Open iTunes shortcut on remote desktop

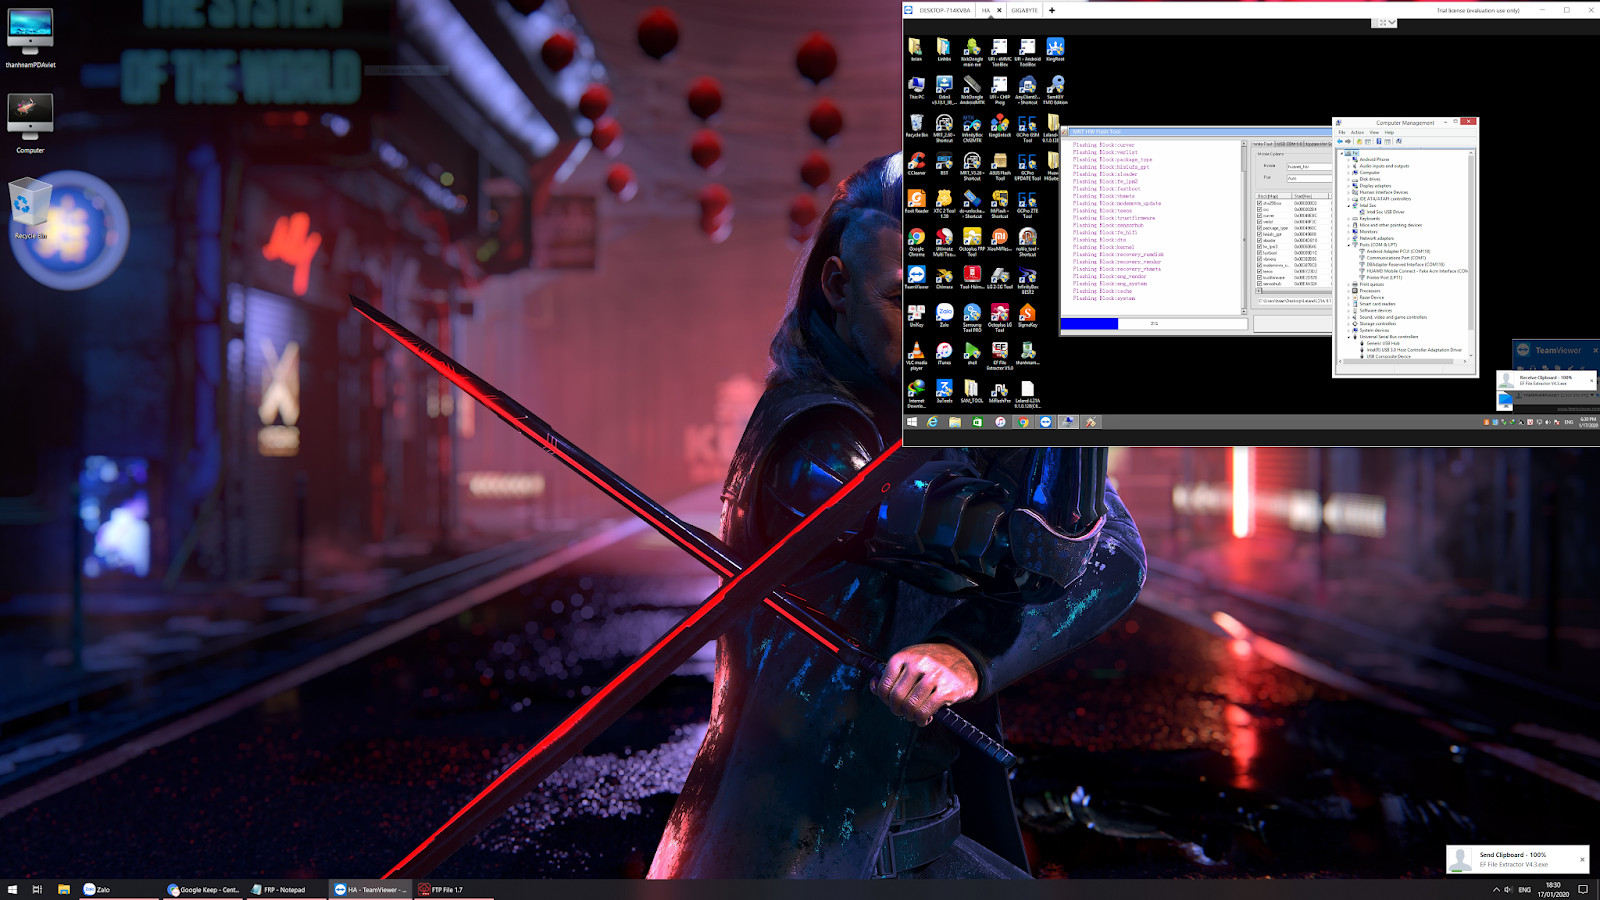(944, 353)
